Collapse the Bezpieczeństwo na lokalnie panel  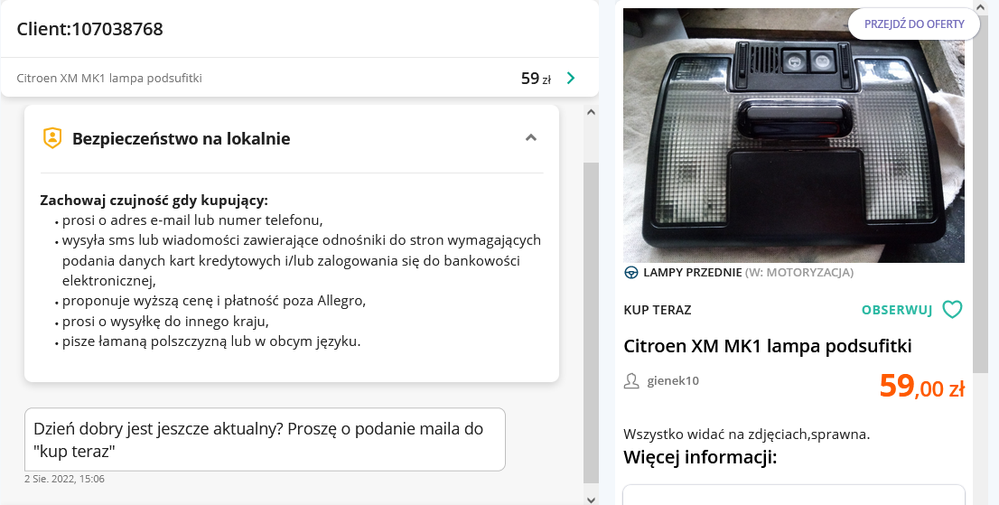(x=531, y=138)
